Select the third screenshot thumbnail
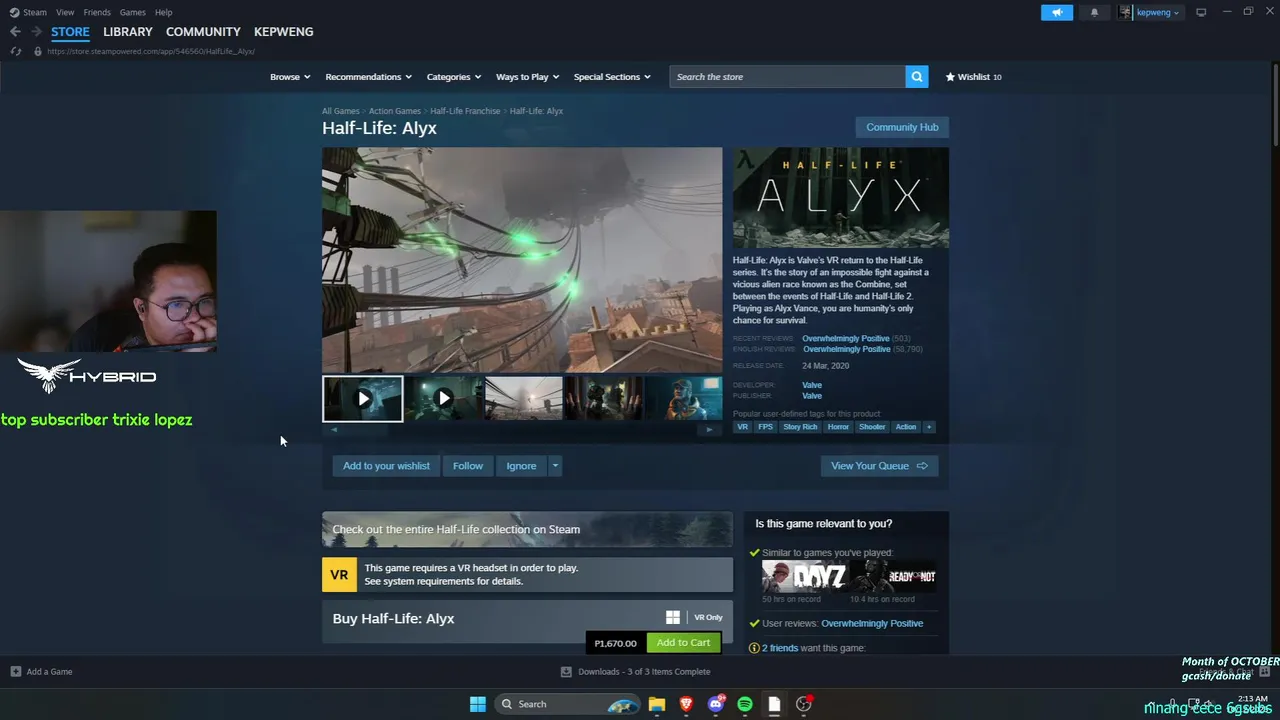The width and height of the screenshot is (1280, 720). tap(523, 399)
